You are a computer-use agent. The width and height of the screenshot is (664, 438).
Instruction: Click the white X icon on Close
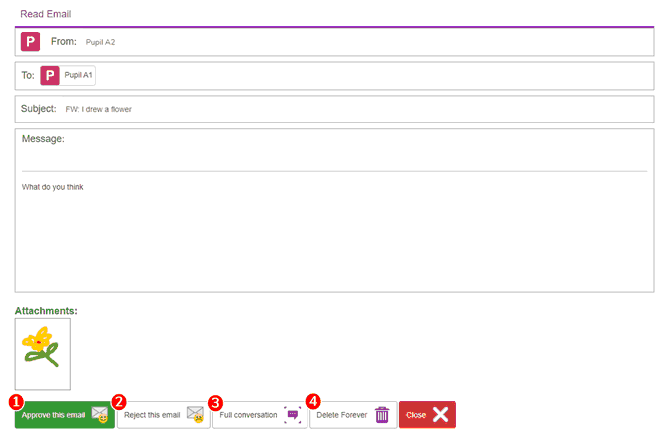[441, 415]
